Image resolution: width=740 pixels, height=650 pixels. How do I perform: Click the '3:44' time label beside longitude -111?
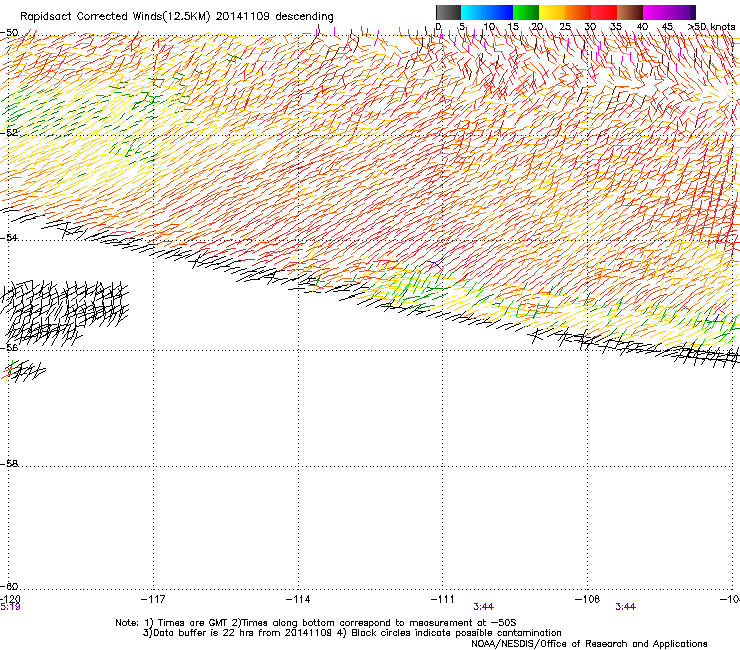pos(484,607)
